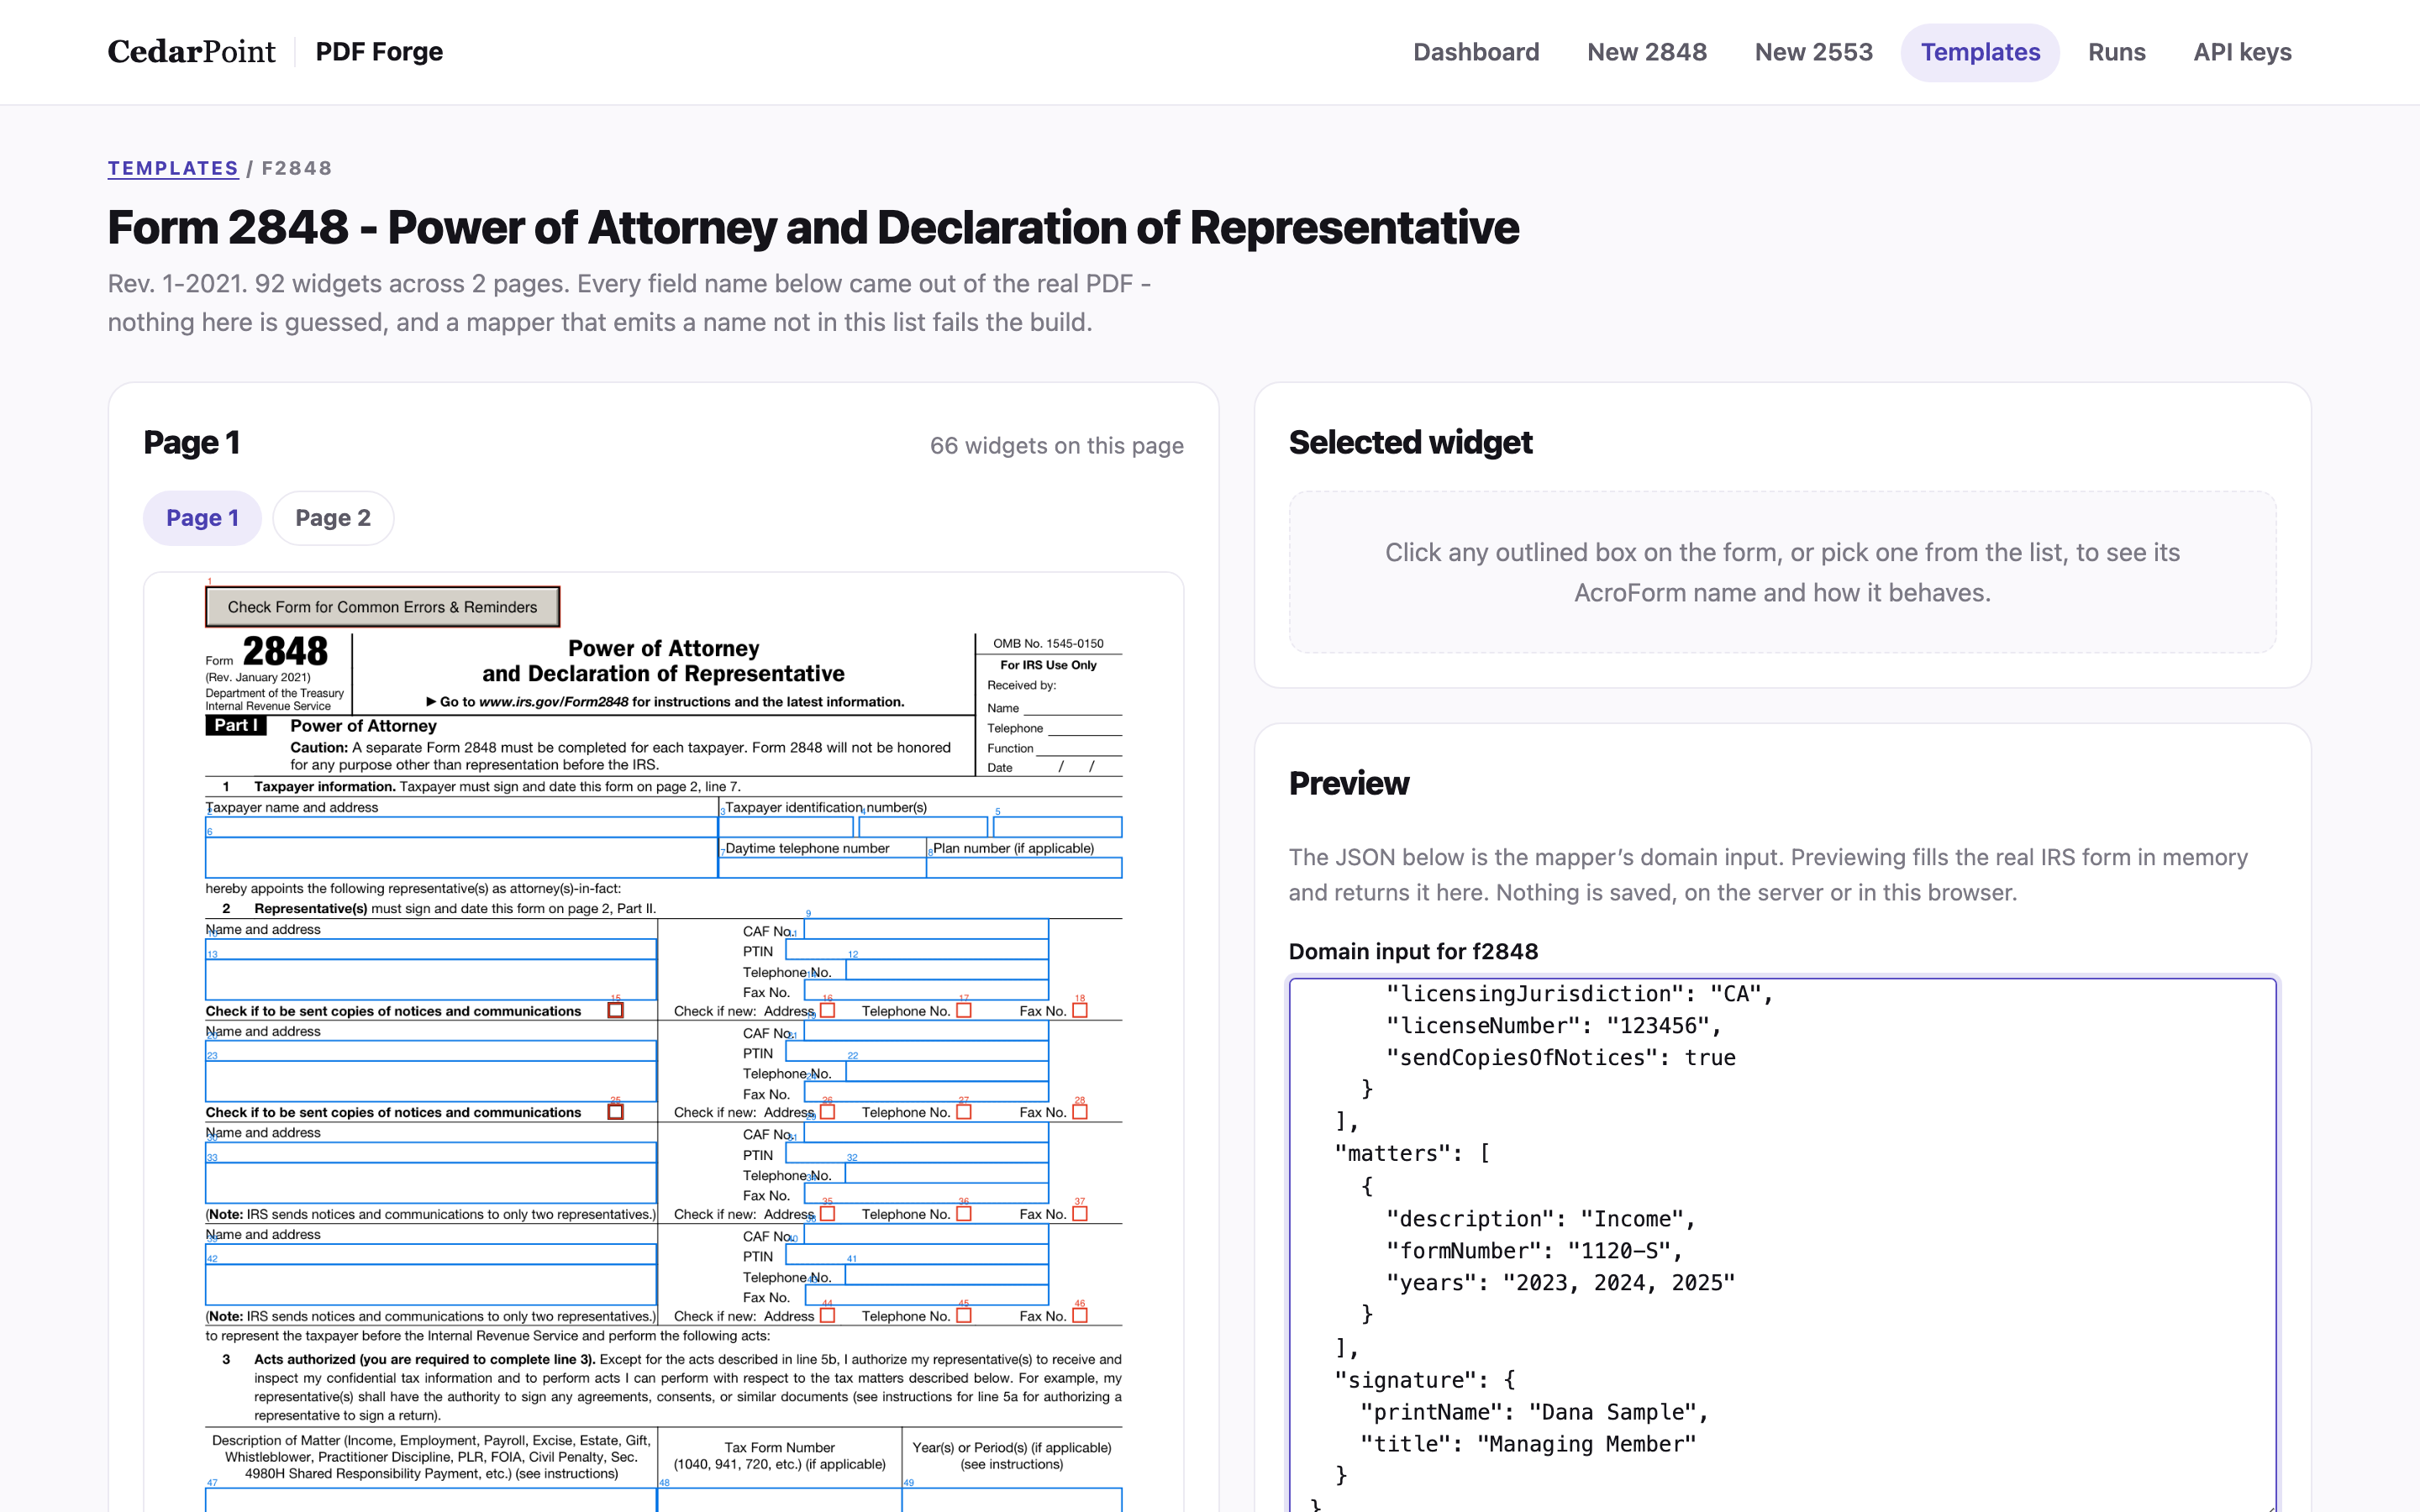The width and height of the screenshot is (2420, 1512).
Task: Toggle notices copies checkbox numbered 25
Action: coord(616,1112)
